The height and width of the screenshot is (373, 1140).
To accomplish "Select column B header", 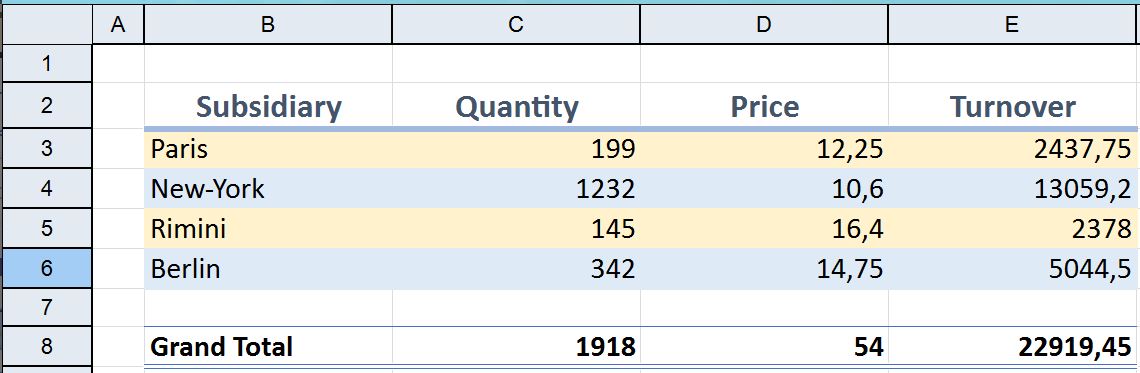I will (268, 25).
